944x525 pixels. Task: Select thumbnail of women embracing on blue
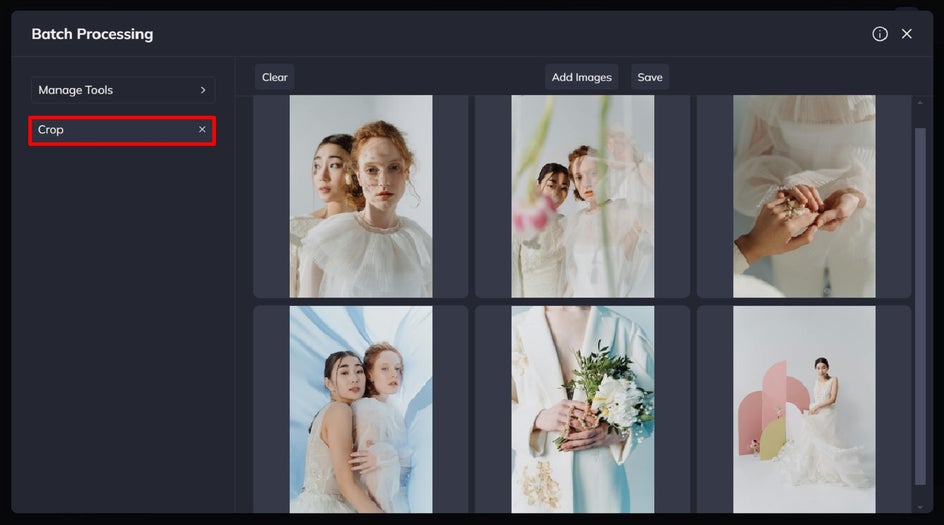click(x=361, y=409)
